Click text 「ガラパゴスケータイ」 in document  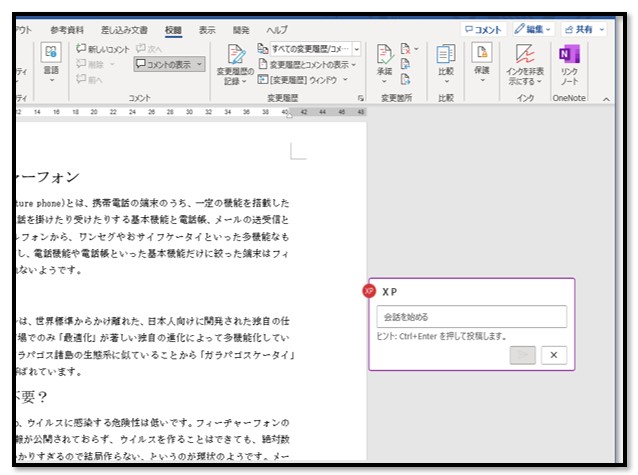click(247, 355)
